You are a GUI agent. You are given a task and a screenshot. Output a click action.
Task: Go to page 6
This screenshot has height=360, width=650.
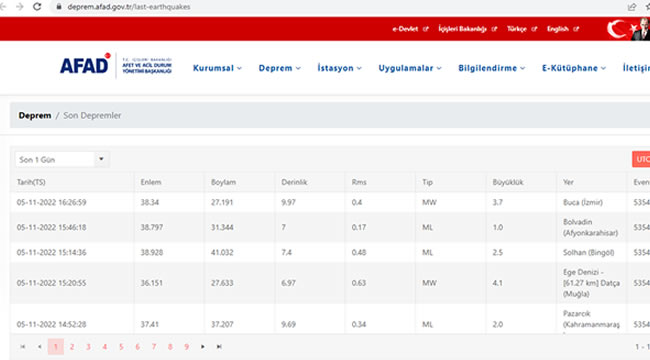click(x=137, y=347)
